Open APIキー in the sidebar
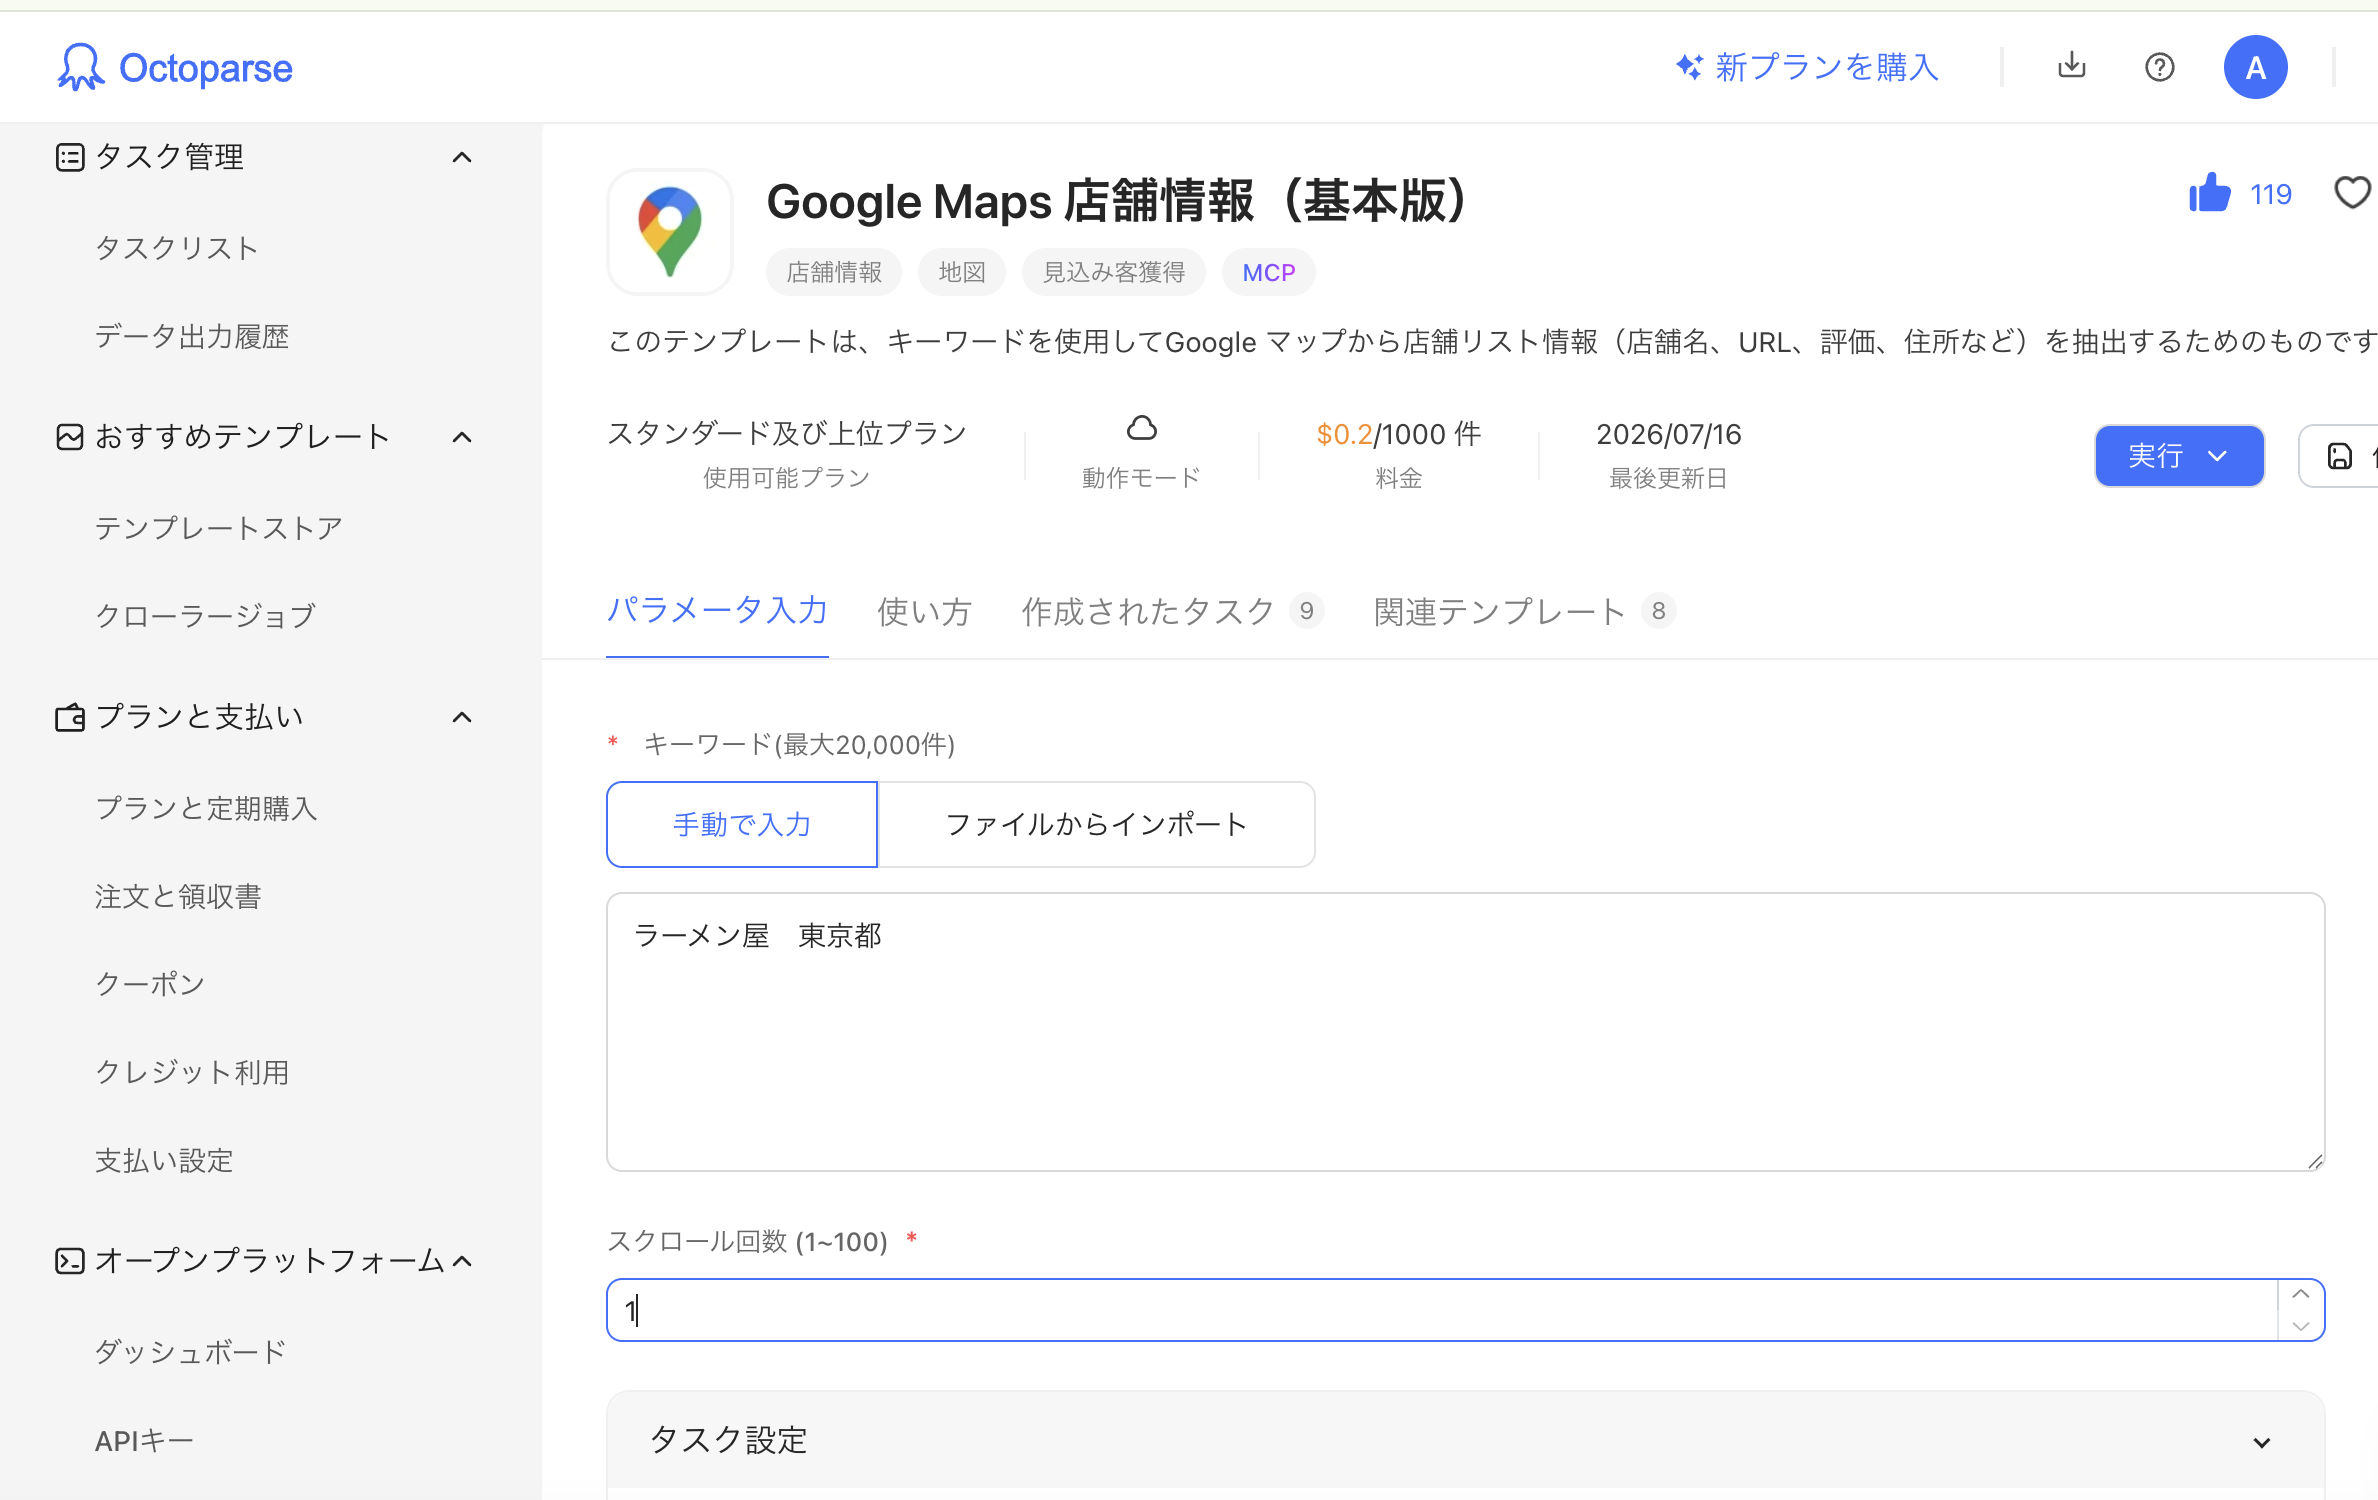Screen dimensions: 2378x1500 tap(144, 1441)
